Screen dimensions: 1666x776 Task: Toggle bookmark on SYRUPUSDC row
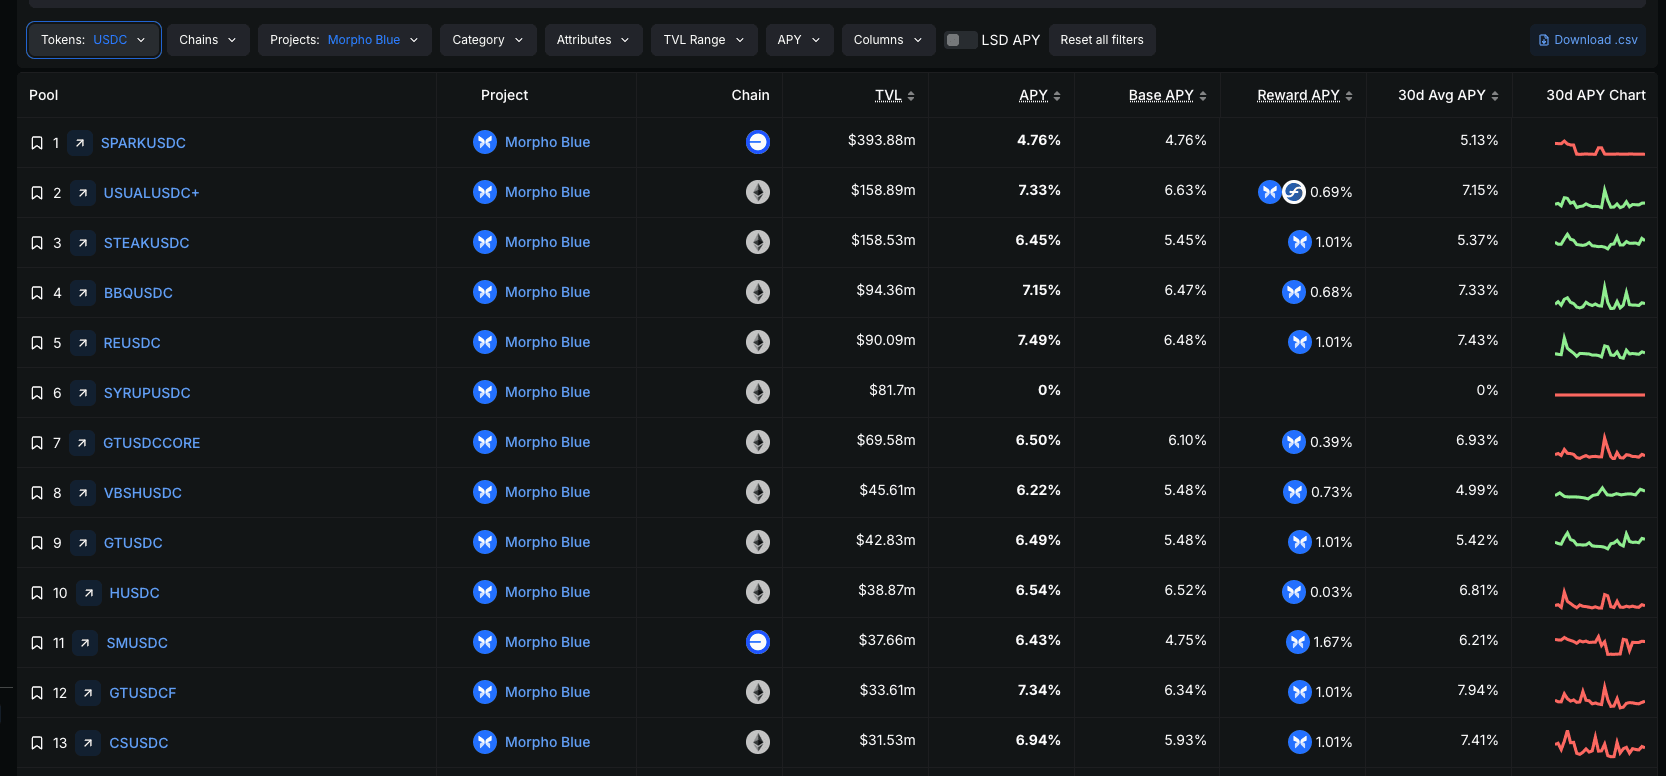pos(37,393)
